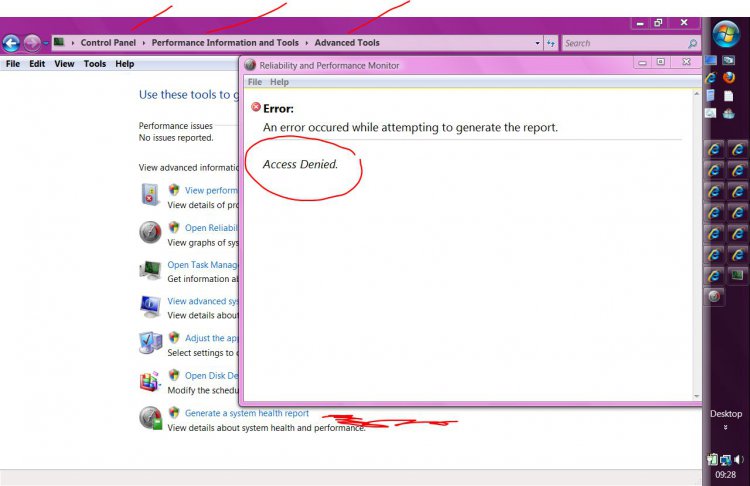Click the View performance details link
The width and height of the screenshot is (750, 486).
click(211, 190)
